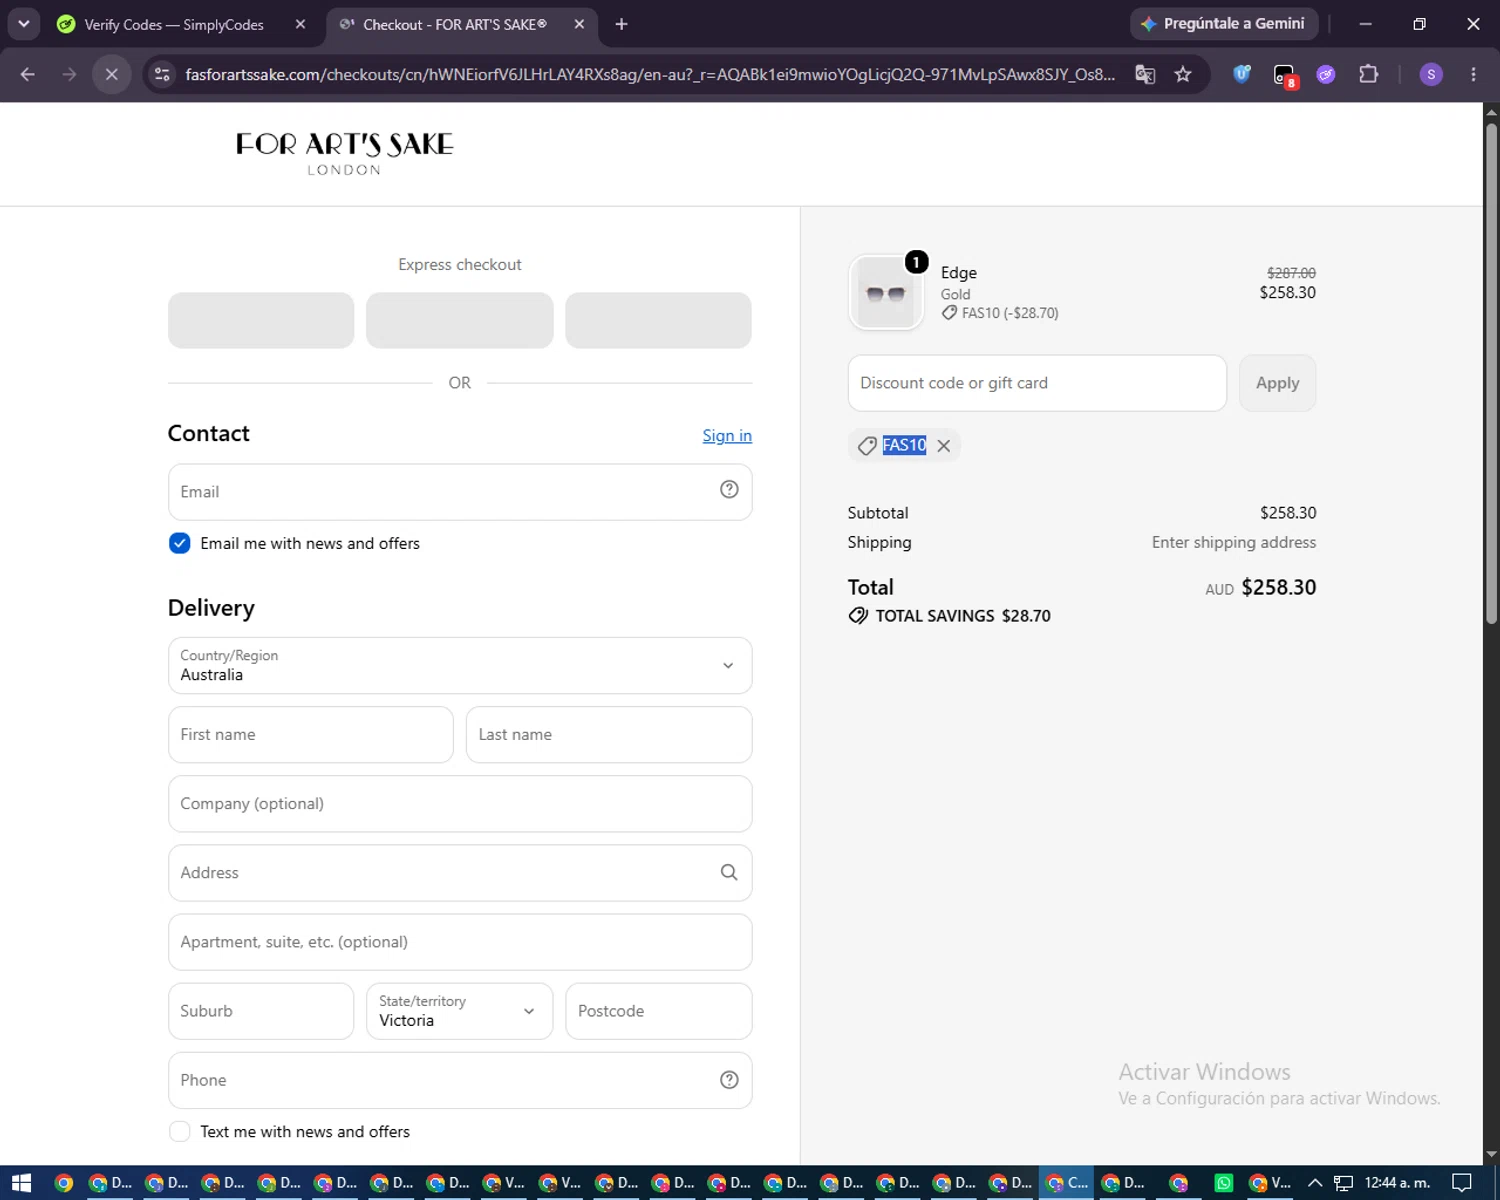The width and height of the screenshot is (1500, 1200).
Task: Focus the Email input field
Action: 460,492
